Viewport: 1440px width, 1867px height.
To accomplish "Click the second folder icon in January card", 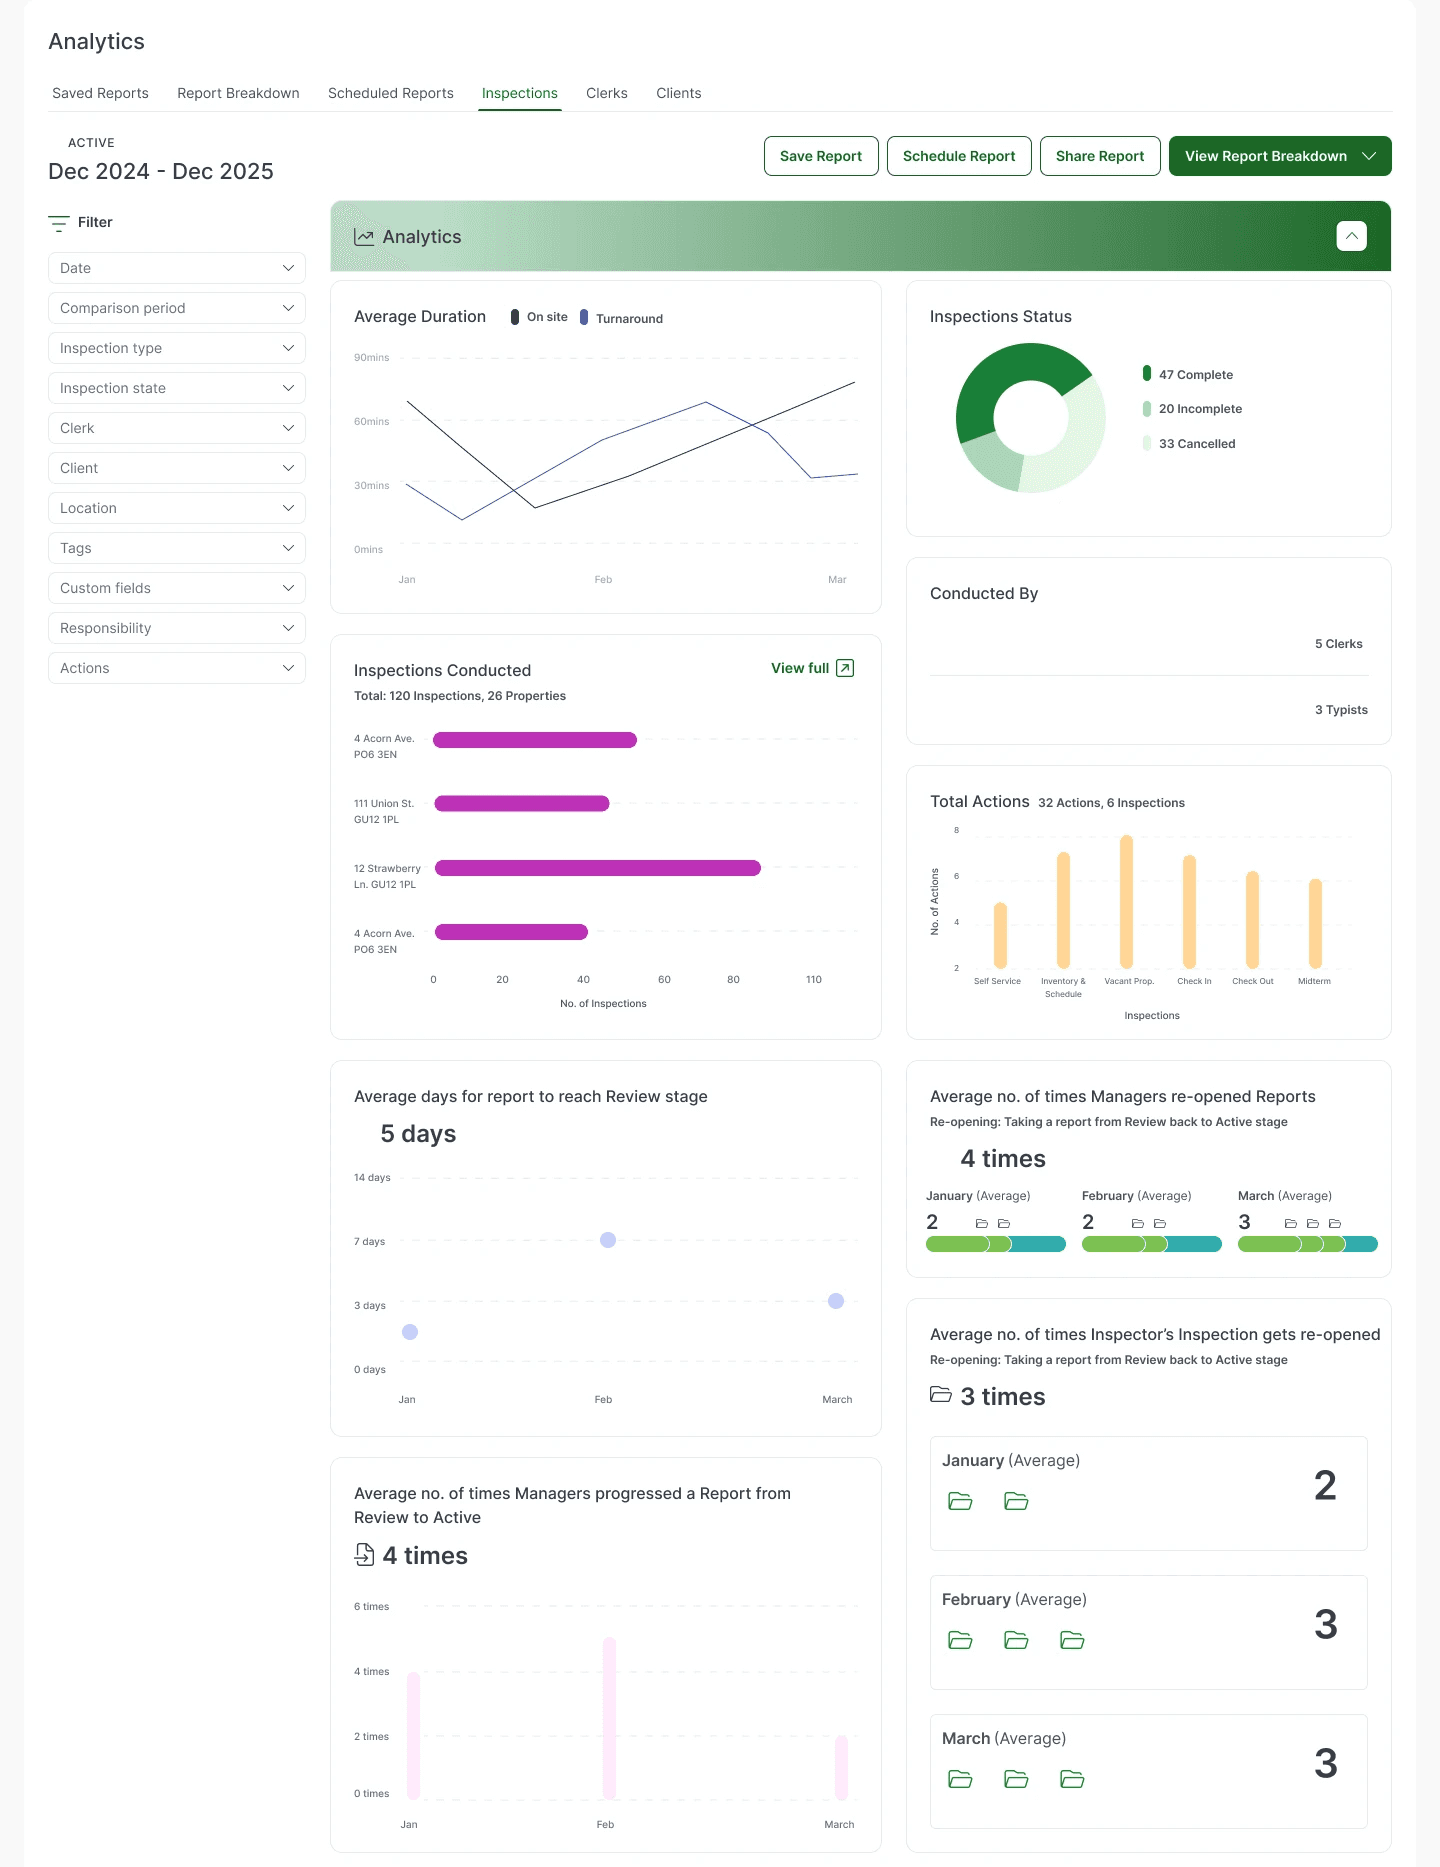I will click(x=1016, y=1501).
